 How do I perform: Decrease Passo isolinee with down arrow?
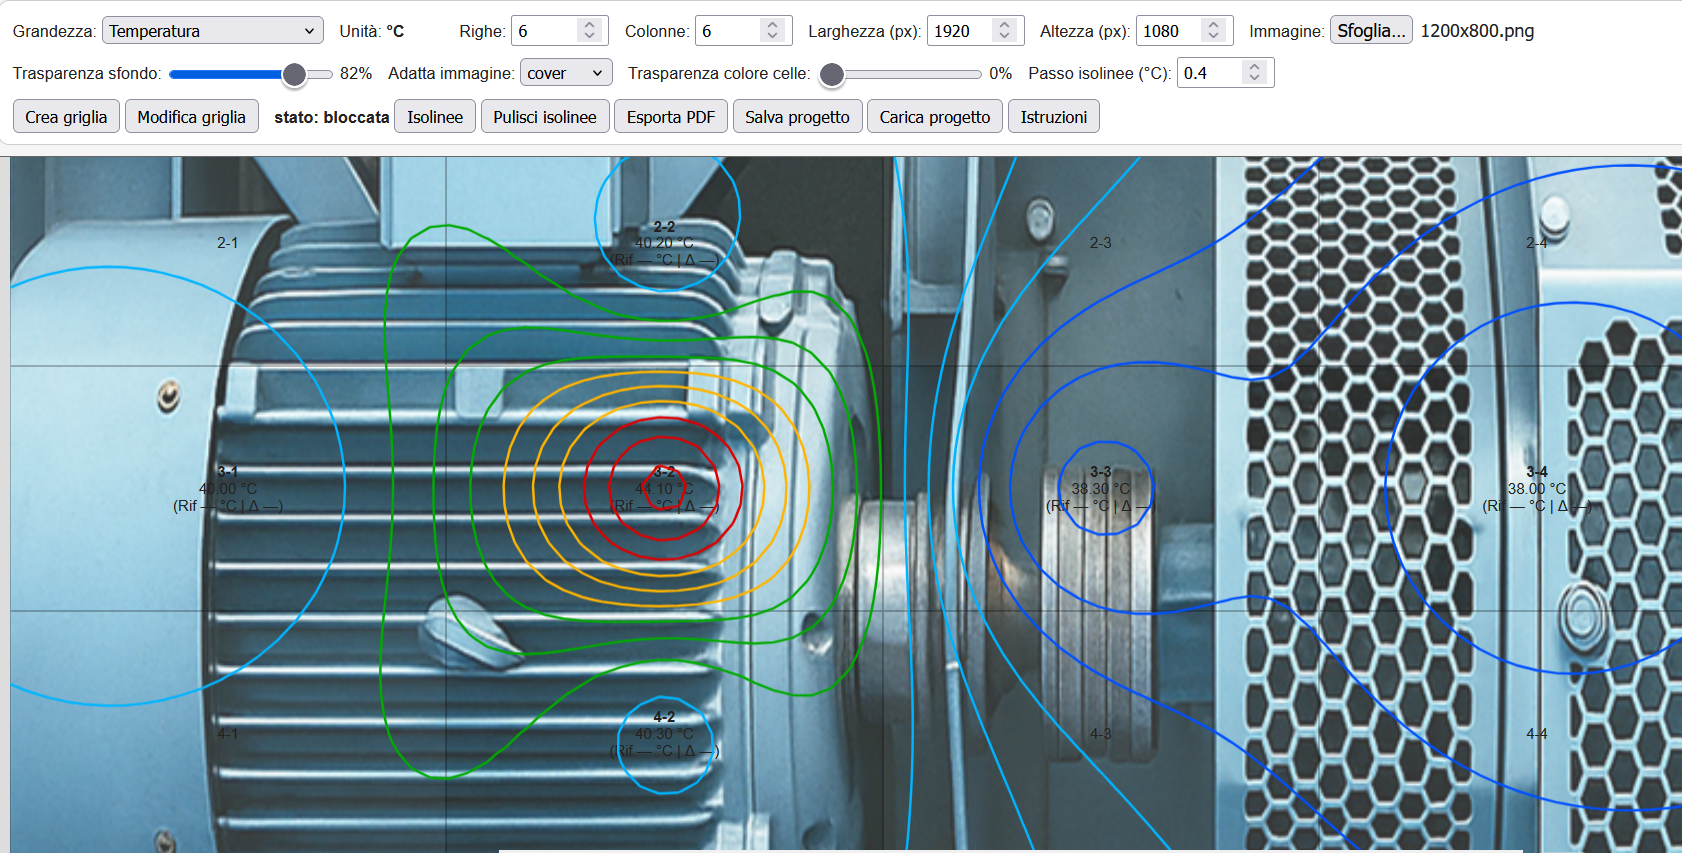pos(1255,79)
